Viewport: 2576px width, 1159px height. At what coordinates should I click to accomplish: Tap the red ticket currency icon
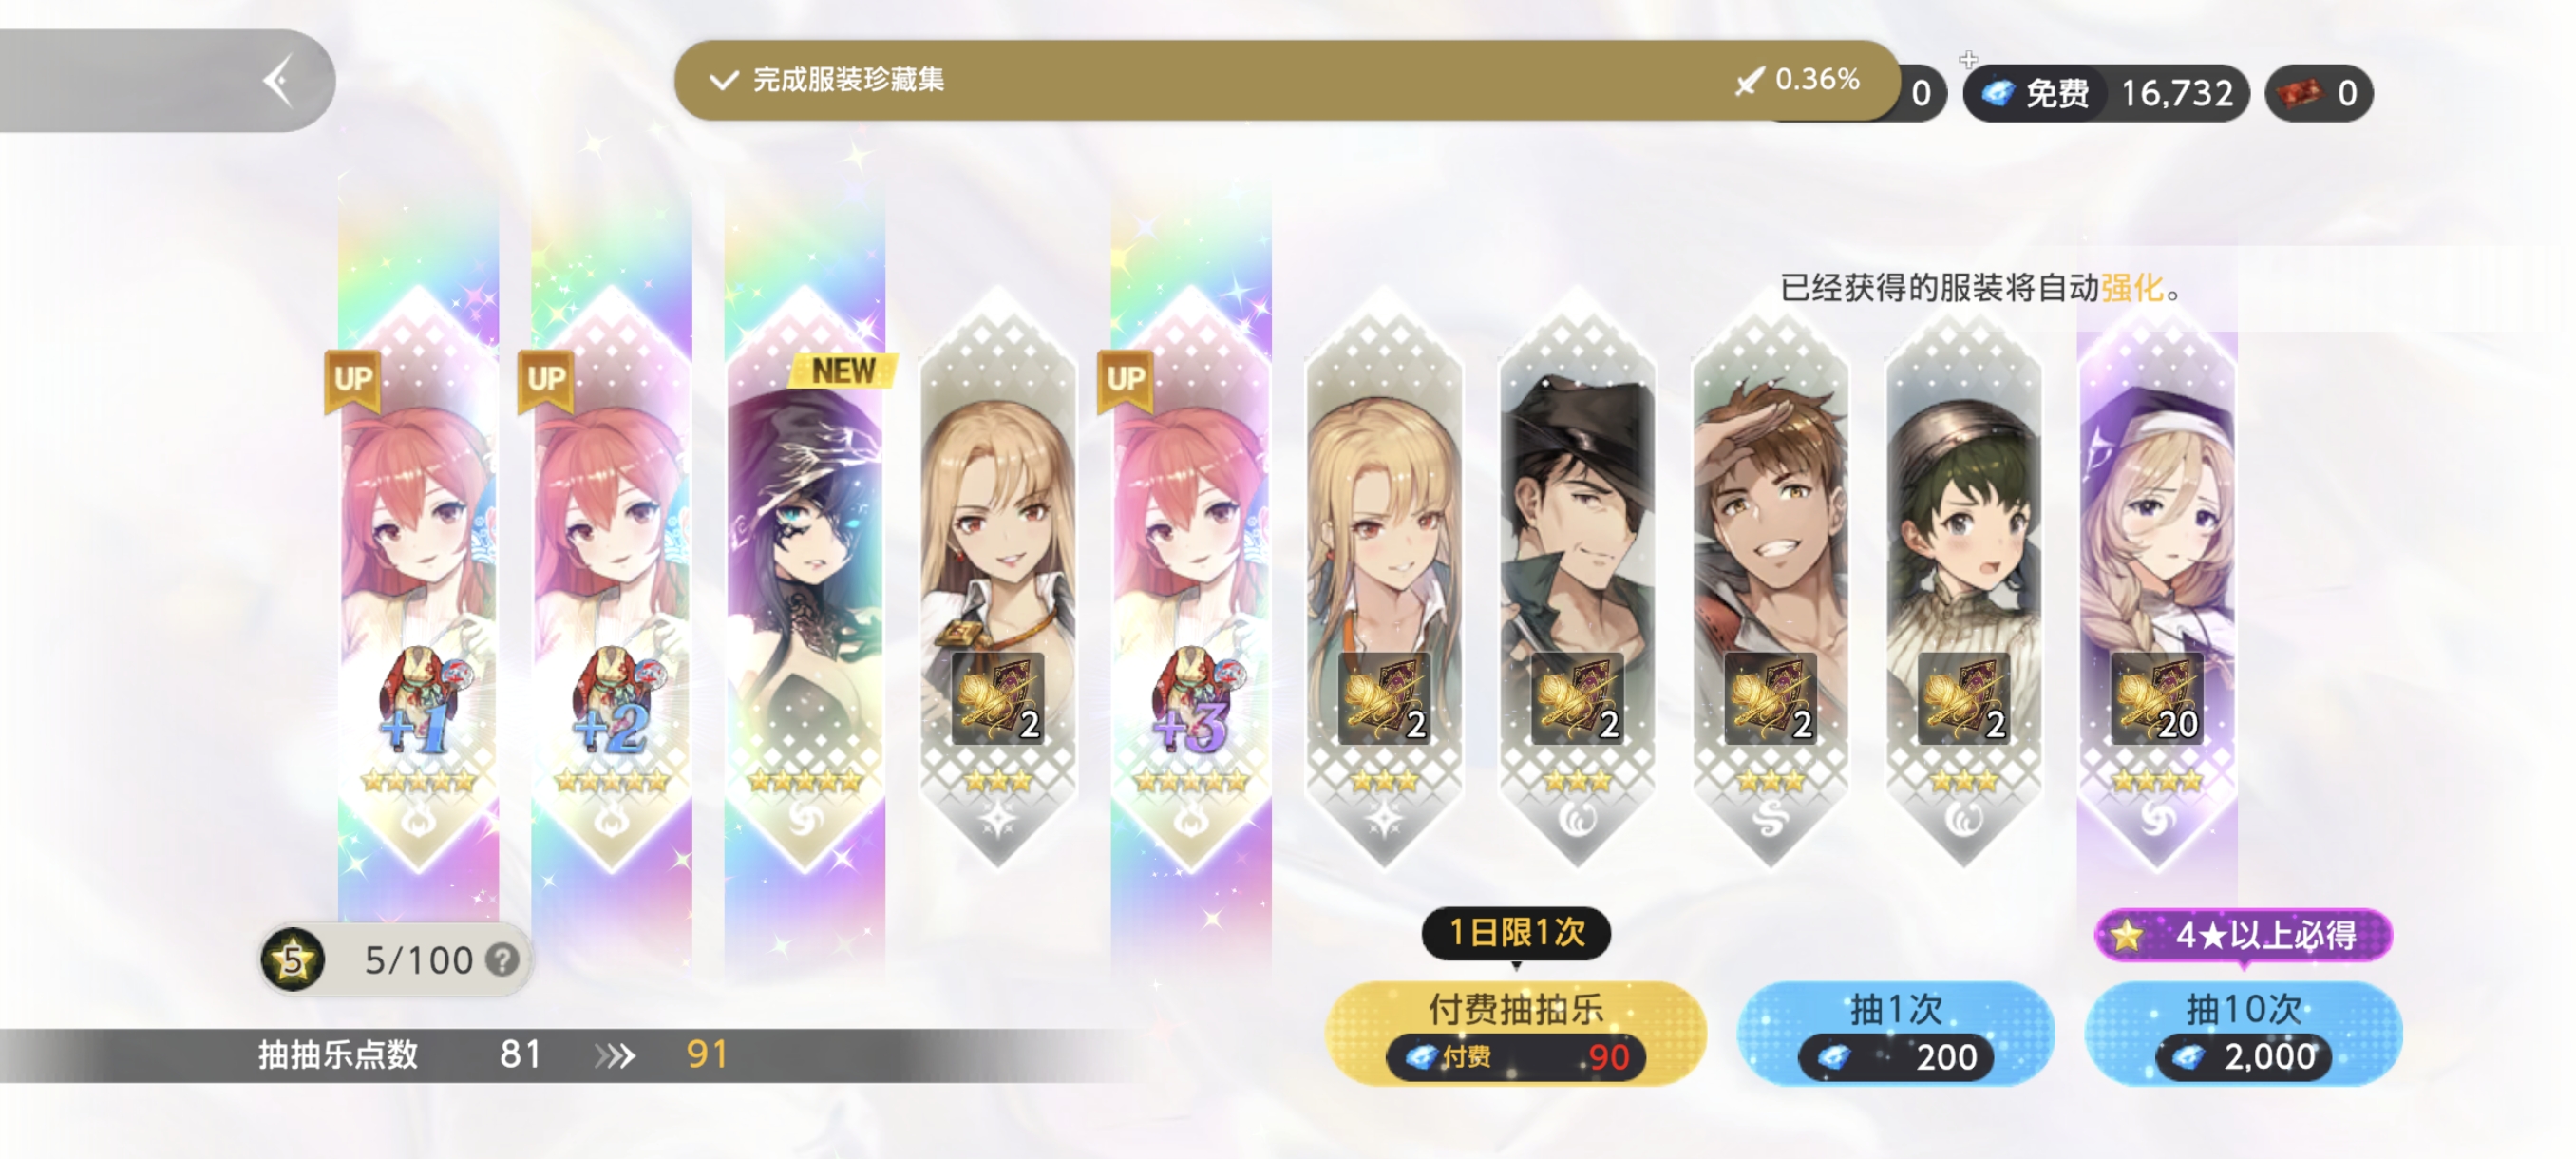pyautogui.click(x=2299, y=94)
